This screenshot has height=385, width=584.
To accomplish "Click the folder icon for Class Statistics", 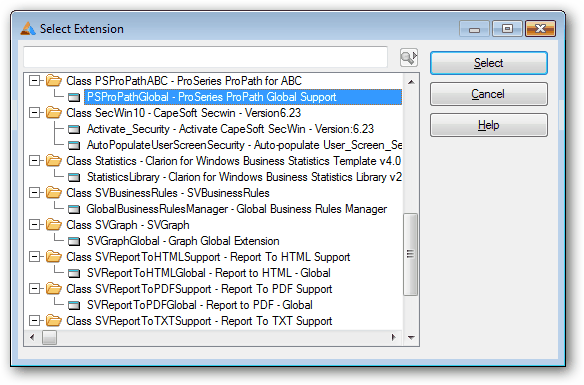I will (54, 160).
